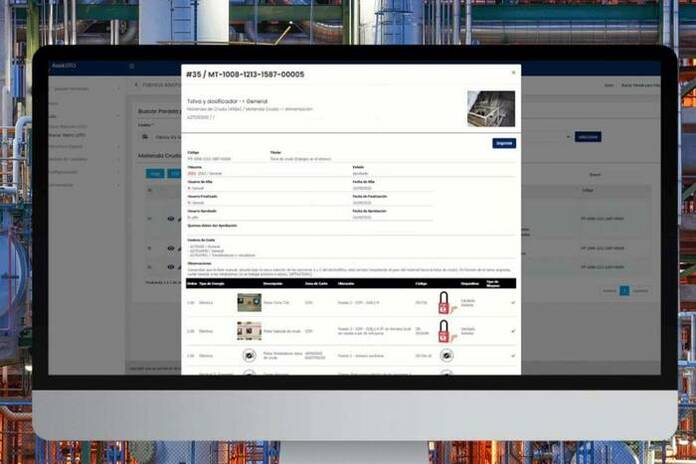Click the blue Imprimir button
The width and height of the screenshot is (696, 464).
504,143
